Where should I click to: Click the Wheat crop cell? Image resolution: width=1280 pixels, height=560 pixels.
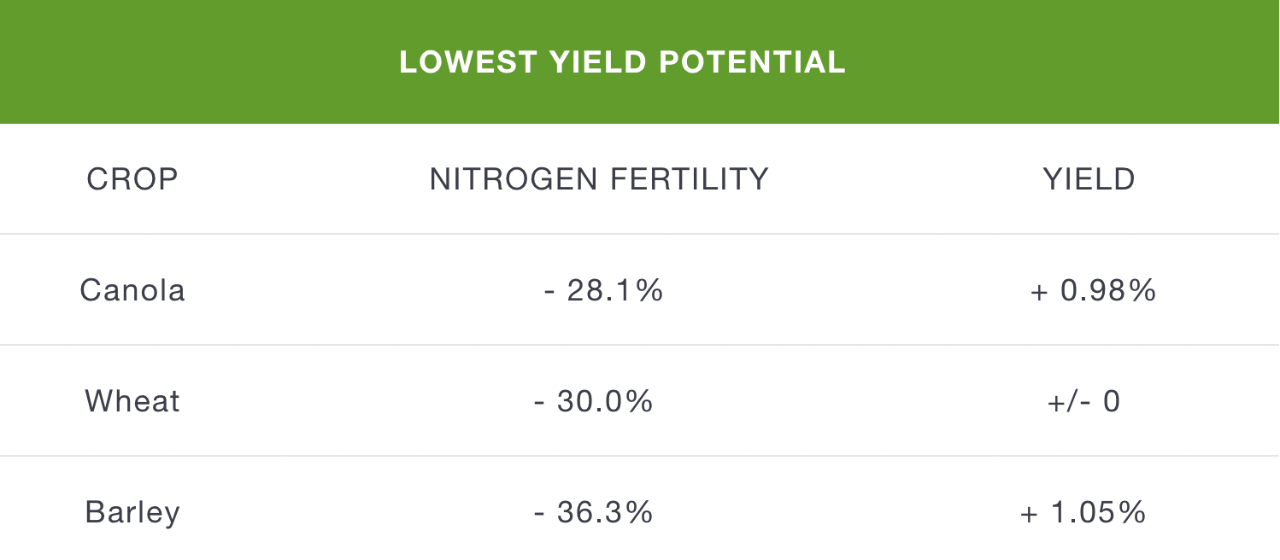coord(133,401)
